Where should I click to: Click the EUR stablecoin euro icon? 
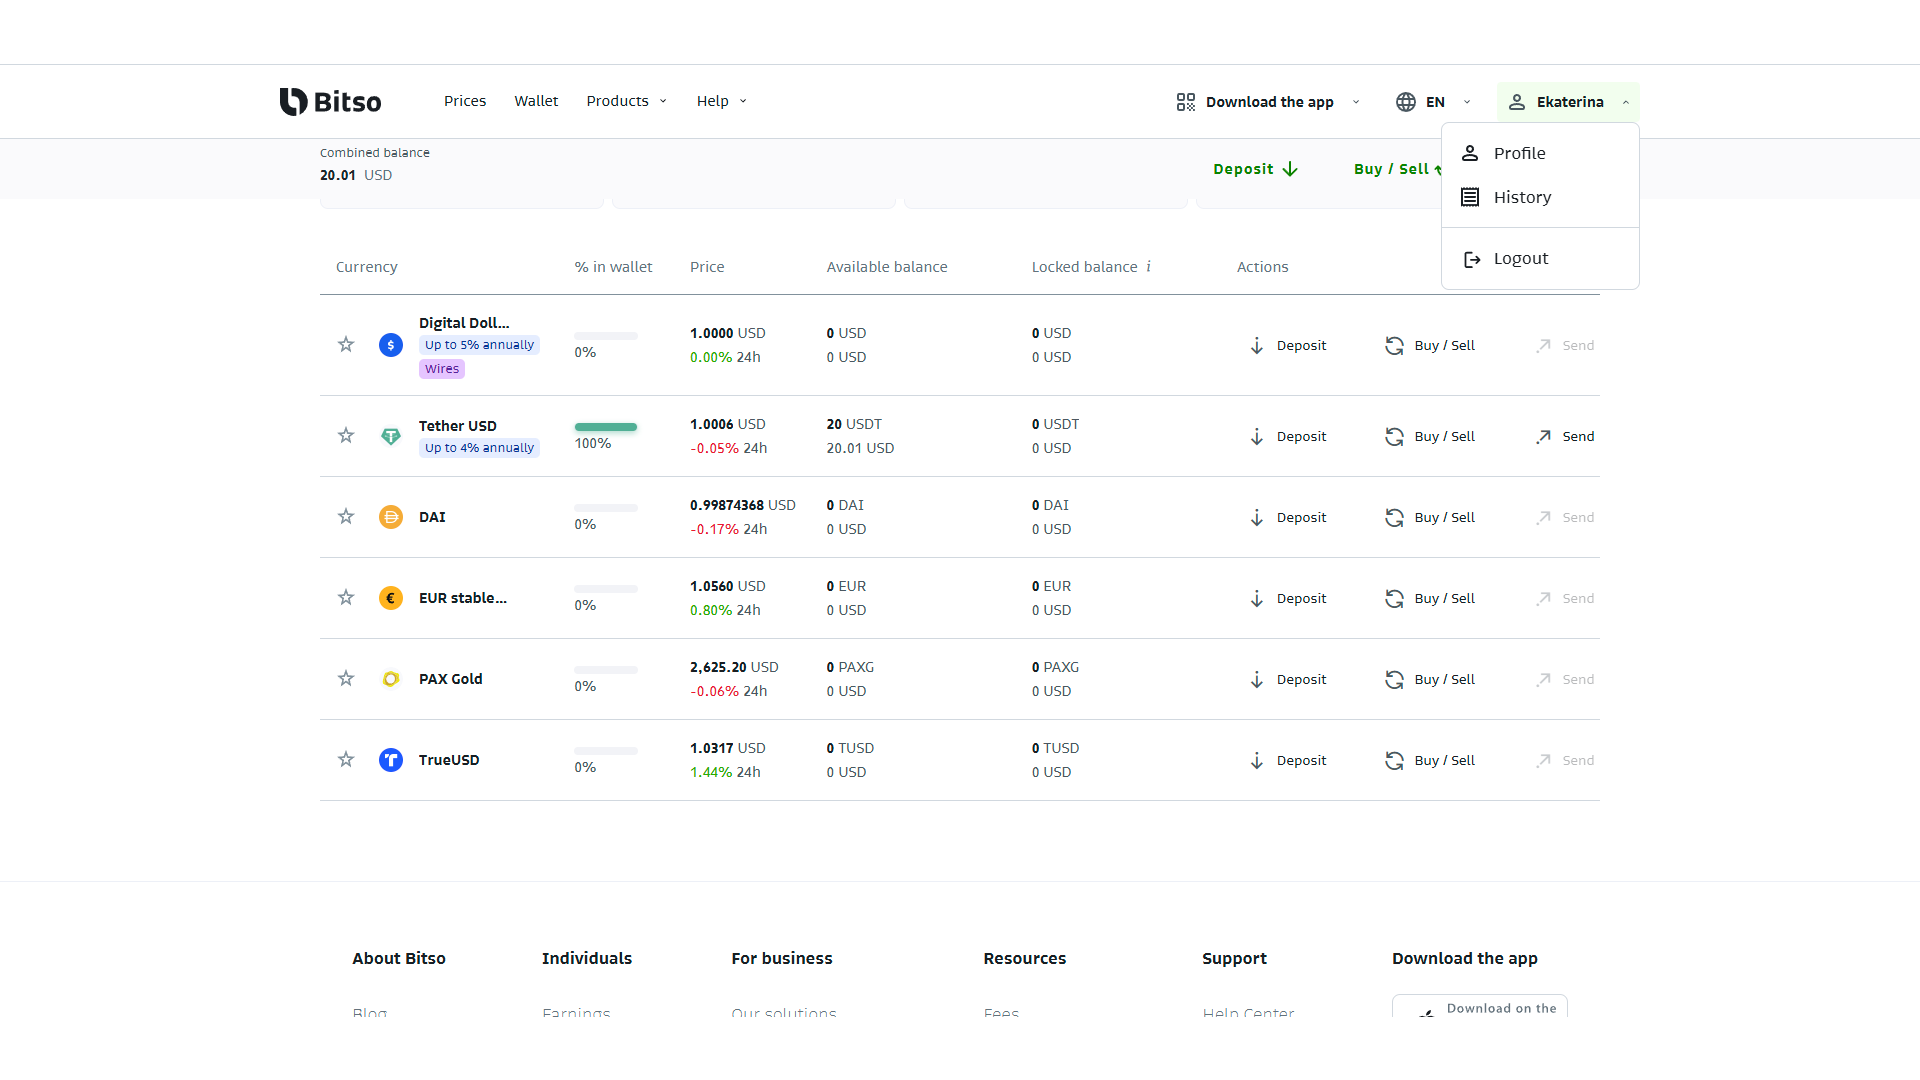click(391, 598)
